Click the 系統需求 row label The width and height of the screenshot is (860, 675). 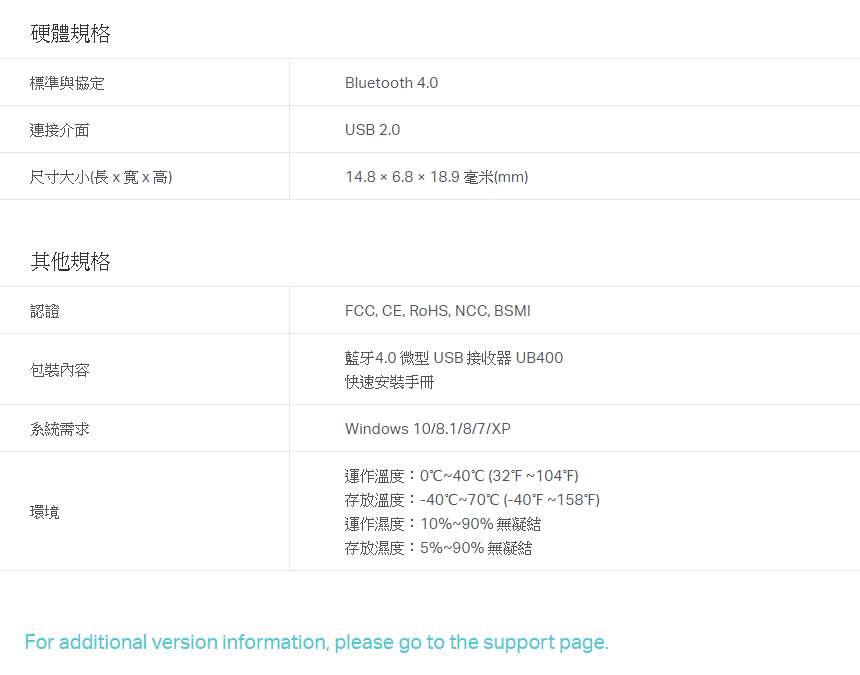click(x=59, y=429)
